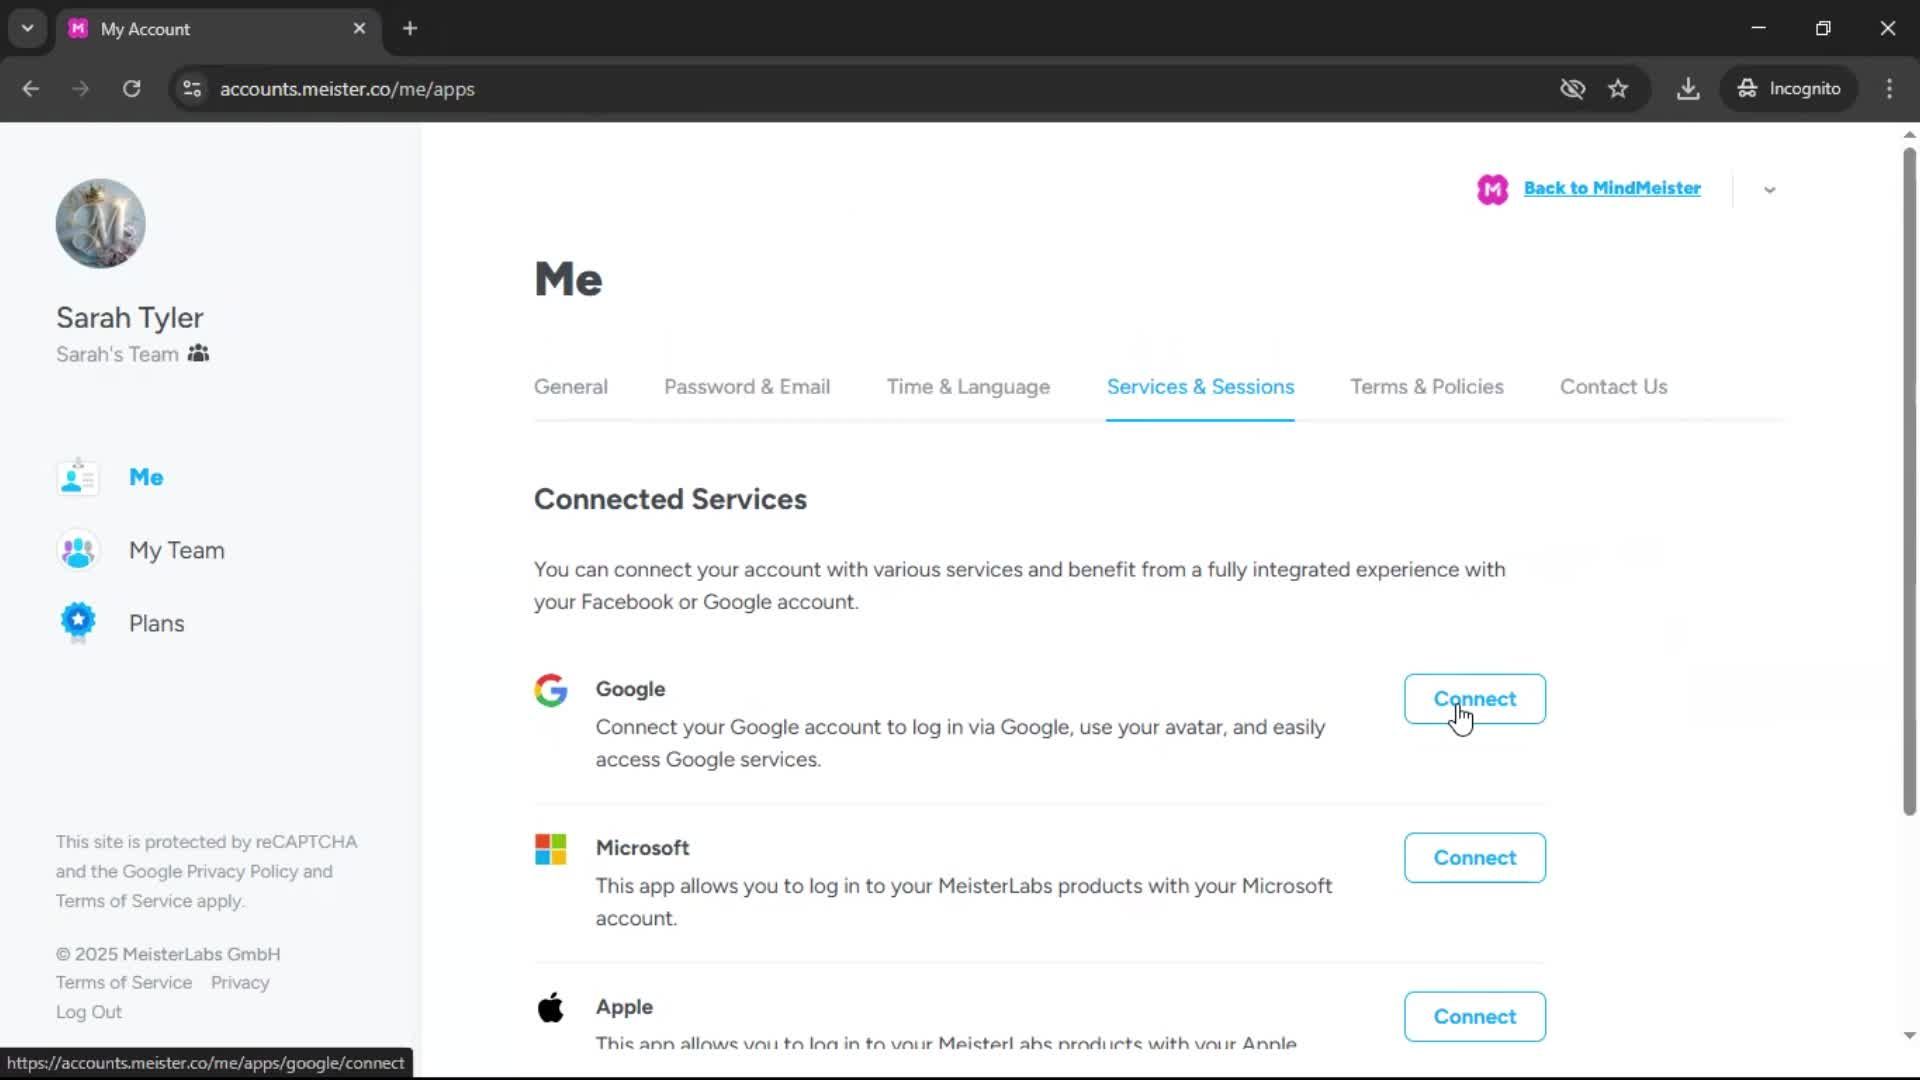
Task: Click the site information icon in address bar
Action: coord(192,89)
